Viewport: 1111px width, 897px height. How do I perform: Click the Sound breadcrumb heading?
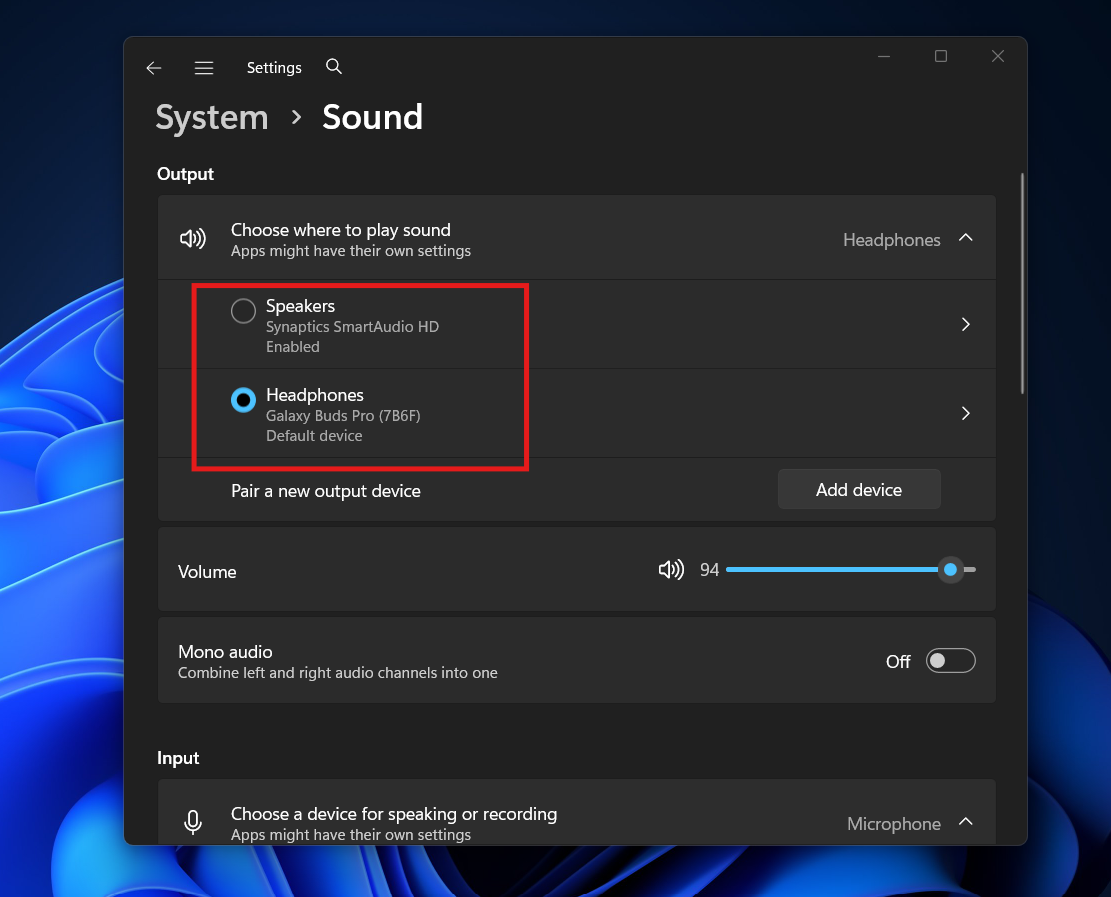pyautogui.click(x=371, y=117)
